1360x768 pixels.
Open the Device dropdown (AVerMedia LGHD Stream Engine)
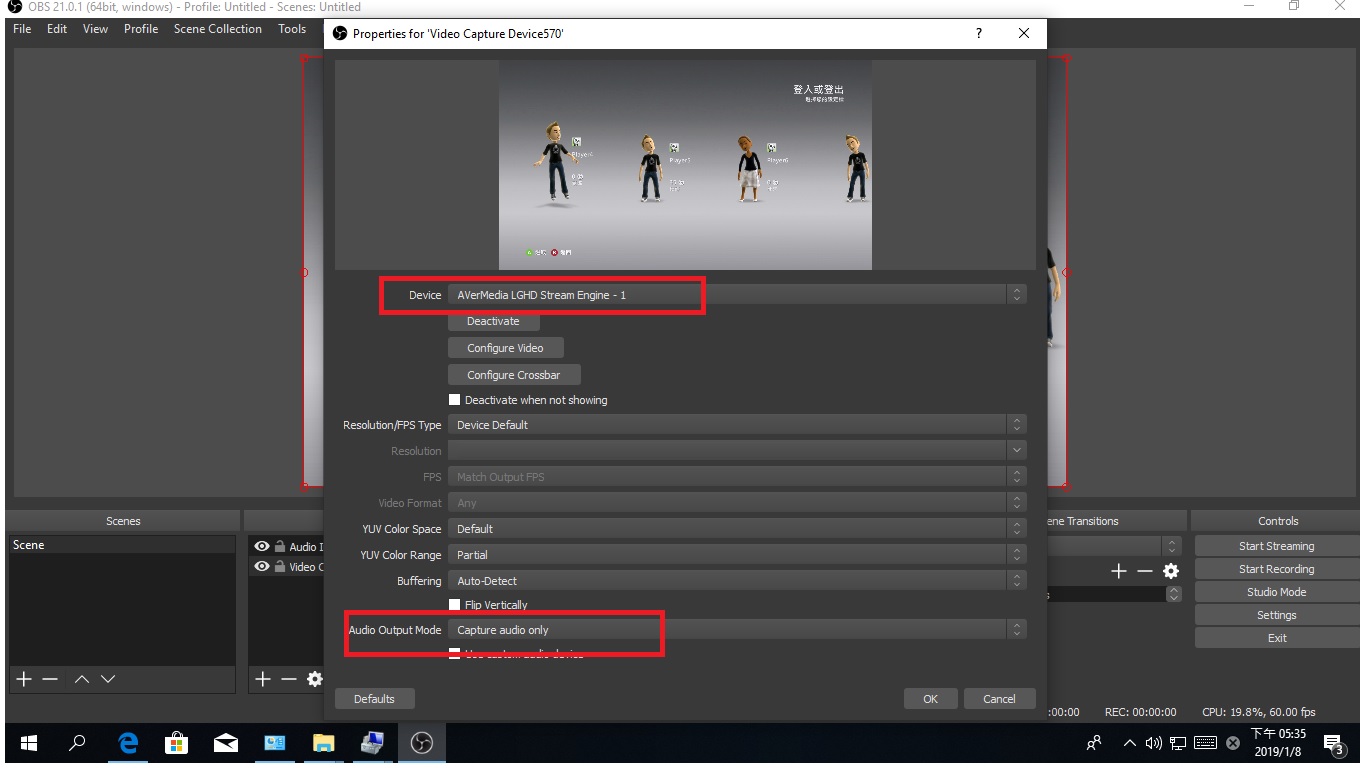pos(737,295)
